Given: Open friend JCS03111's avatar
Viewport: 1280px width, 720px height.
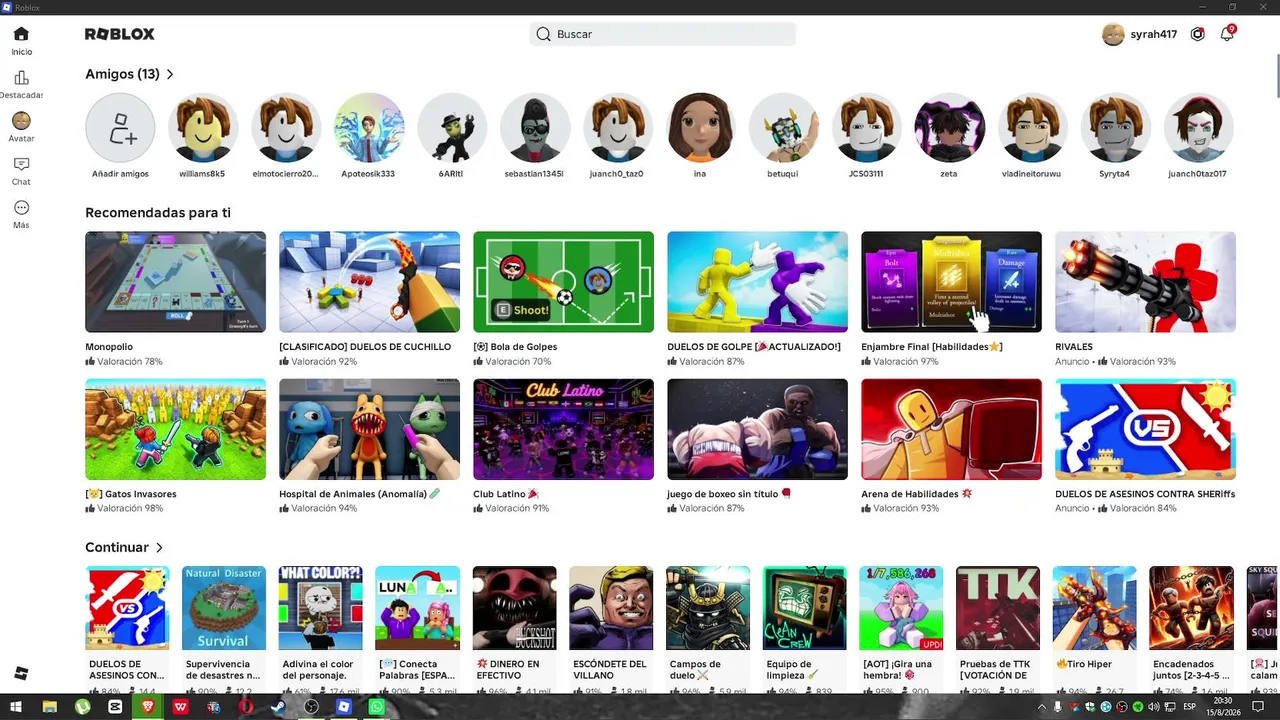Looking at the screenshot, I should click(x=866, y=128).
